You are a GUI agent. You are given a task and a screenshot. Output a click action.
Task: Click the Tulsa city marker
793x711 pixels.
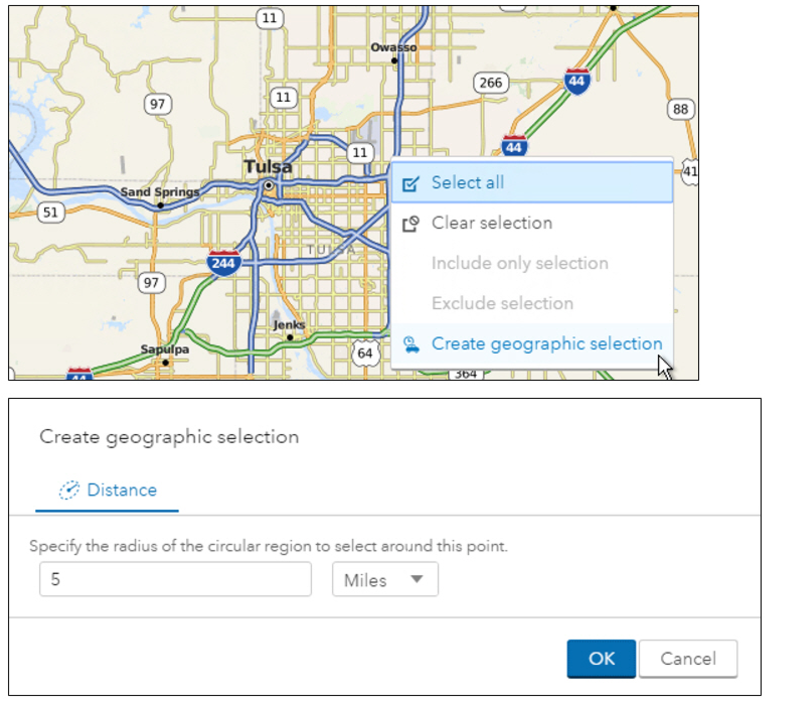268,185
